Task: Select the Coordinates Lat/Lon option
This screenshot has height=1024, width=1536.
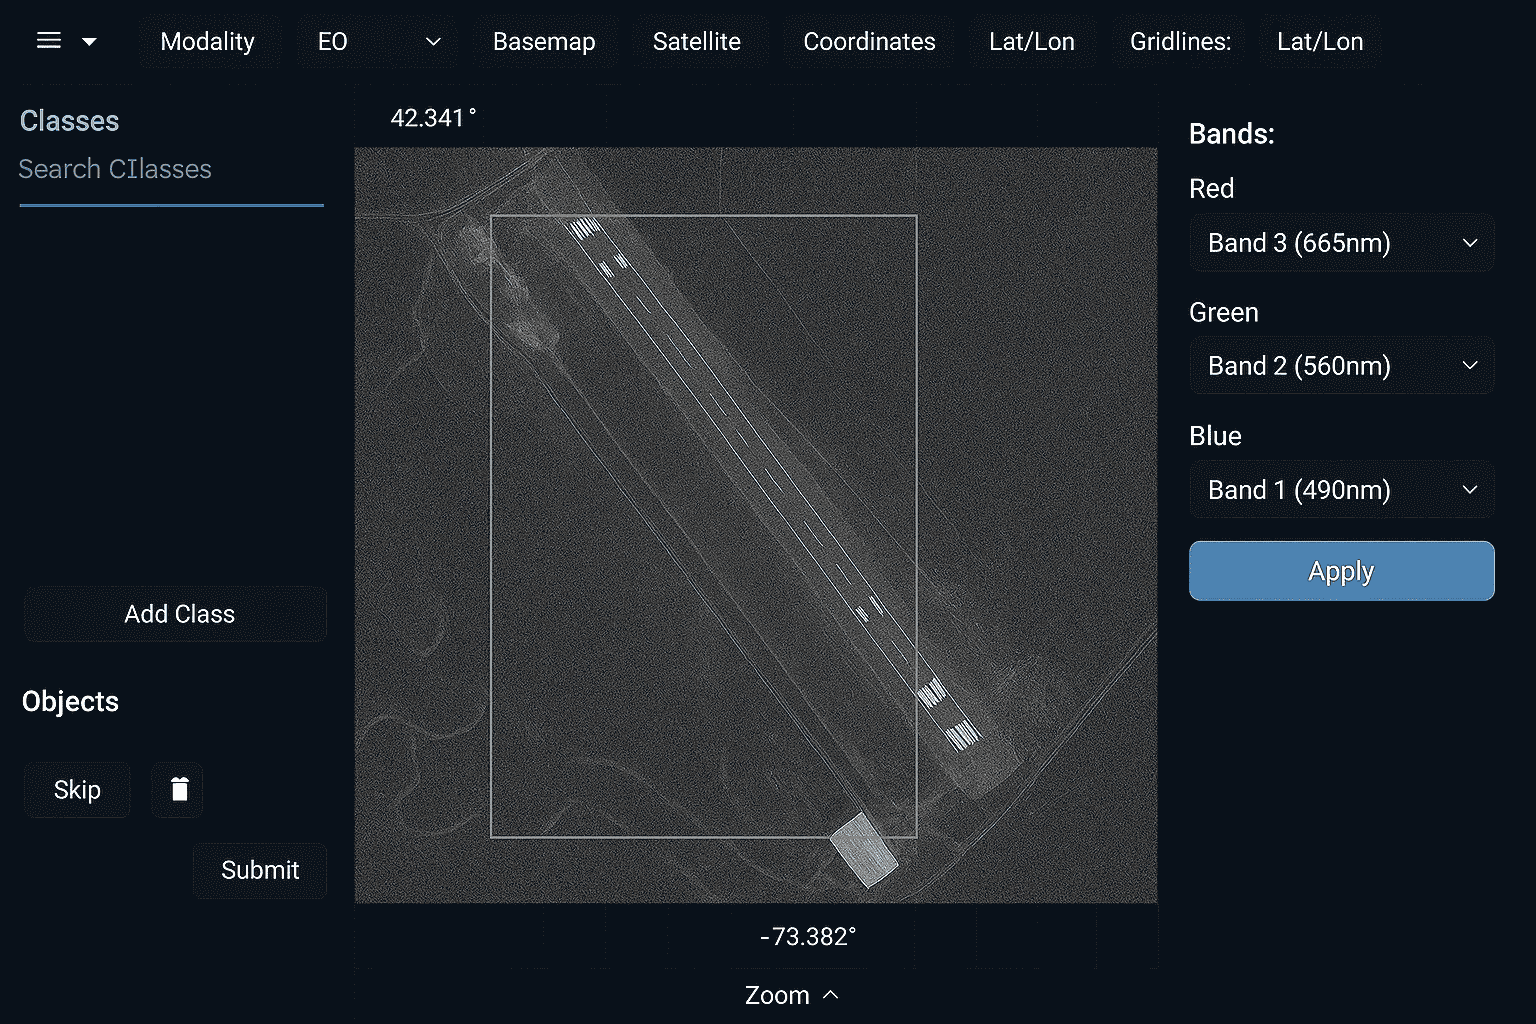Action: (1031, 42)
